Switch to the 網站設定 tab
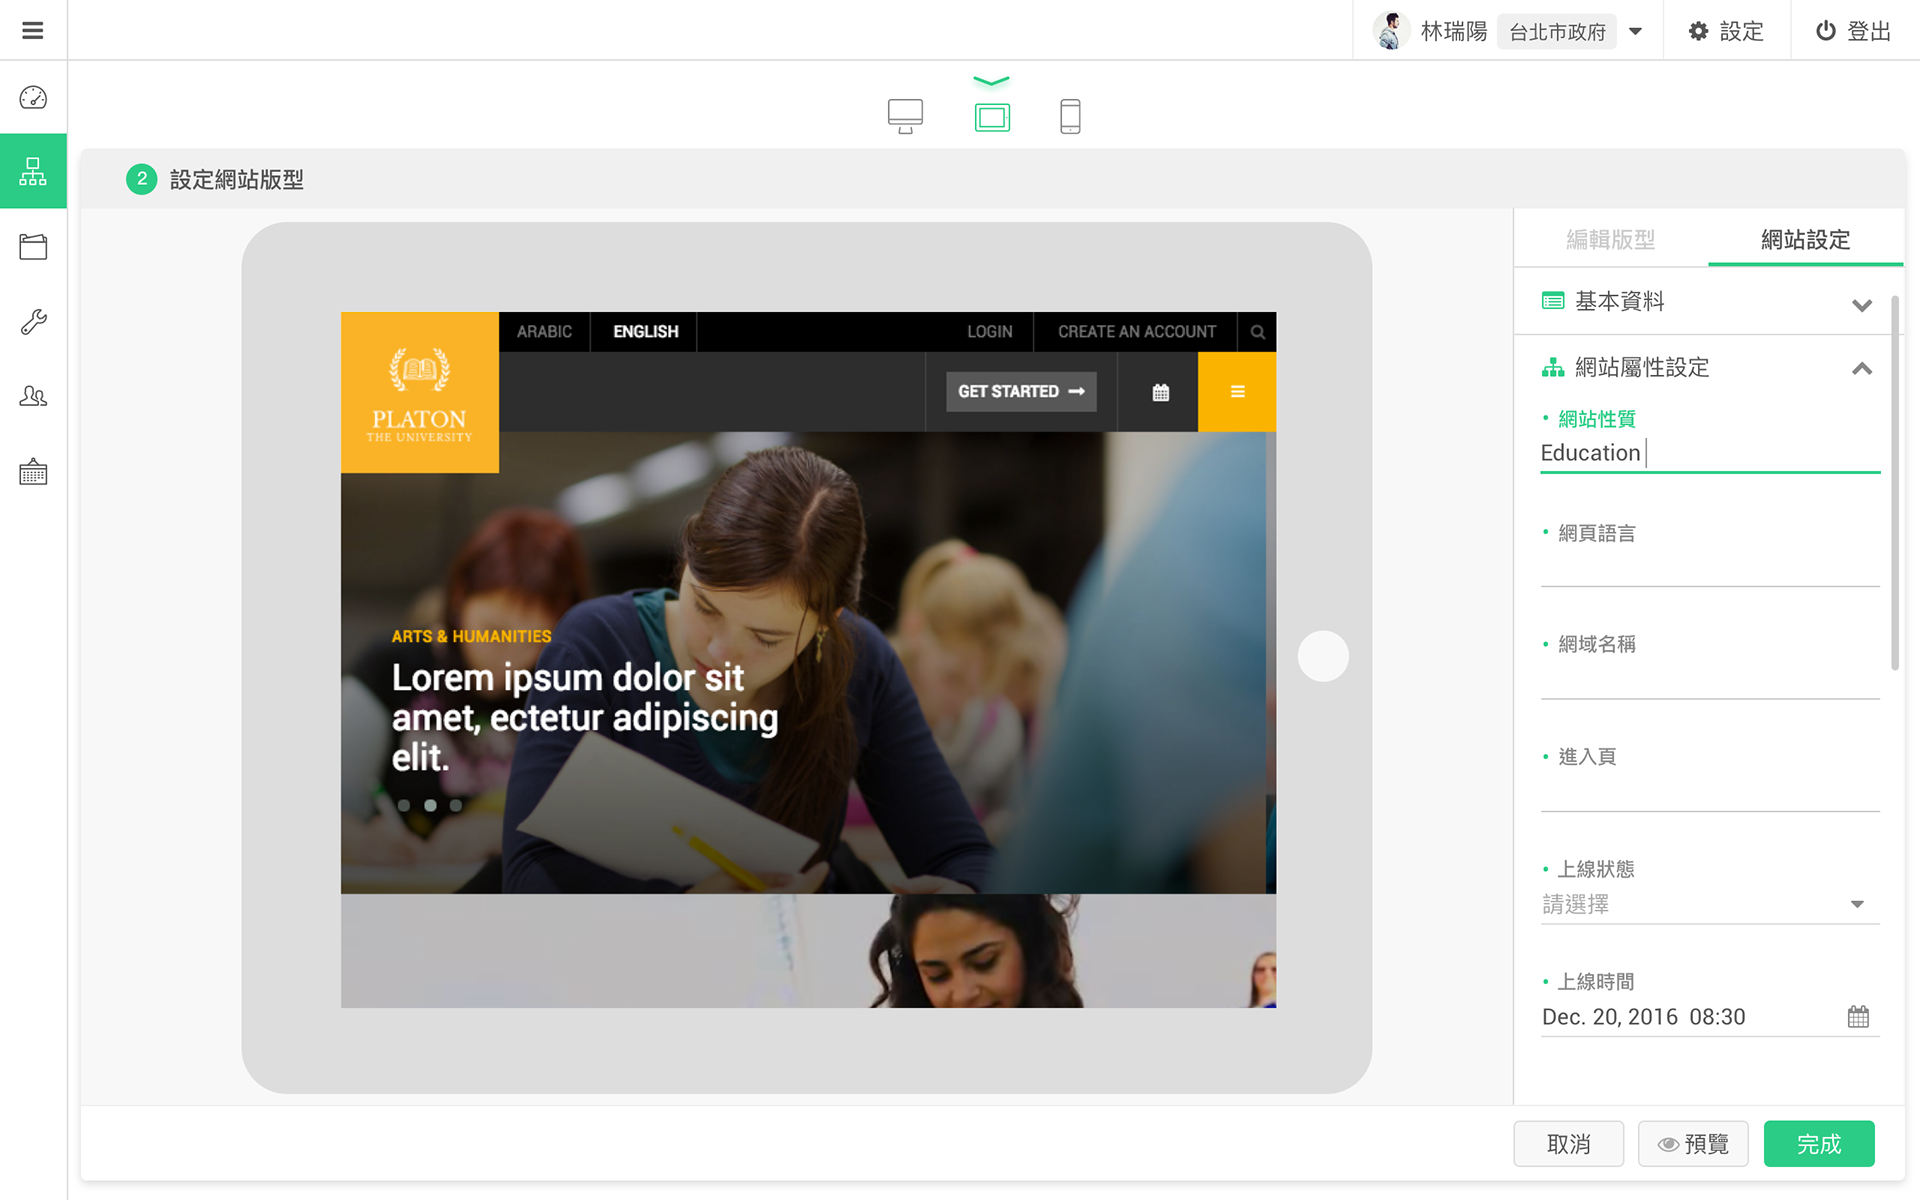 tap(1805, 240)
